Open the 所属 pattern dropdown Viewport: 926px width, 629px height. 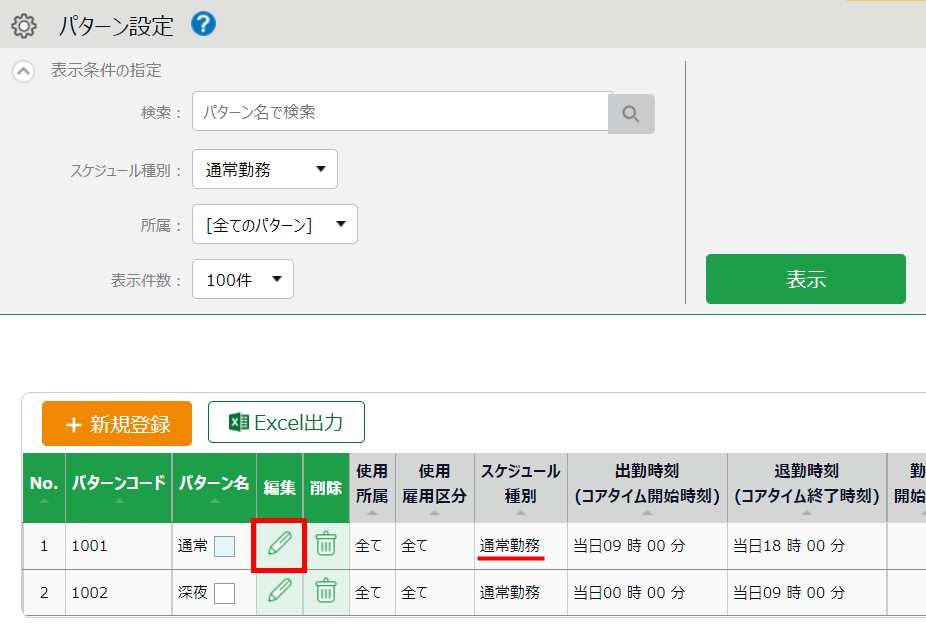click(275, 225)
